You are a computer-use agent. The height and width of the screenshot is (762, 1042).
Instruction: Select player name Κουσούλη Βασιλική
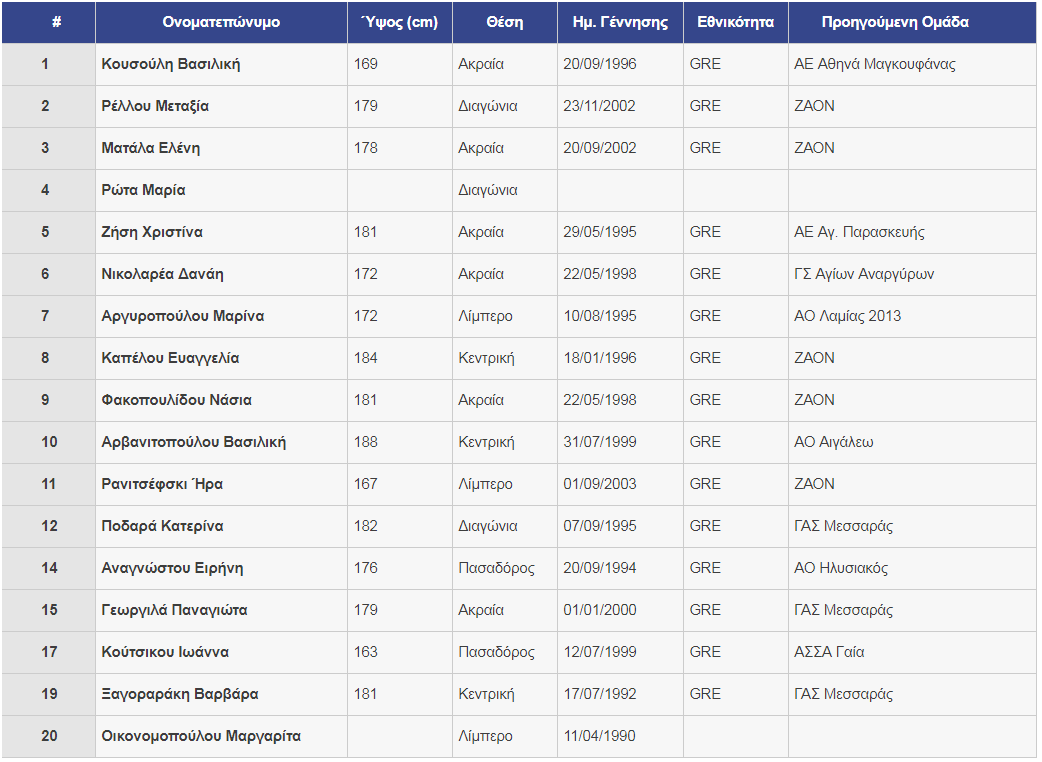171,64
